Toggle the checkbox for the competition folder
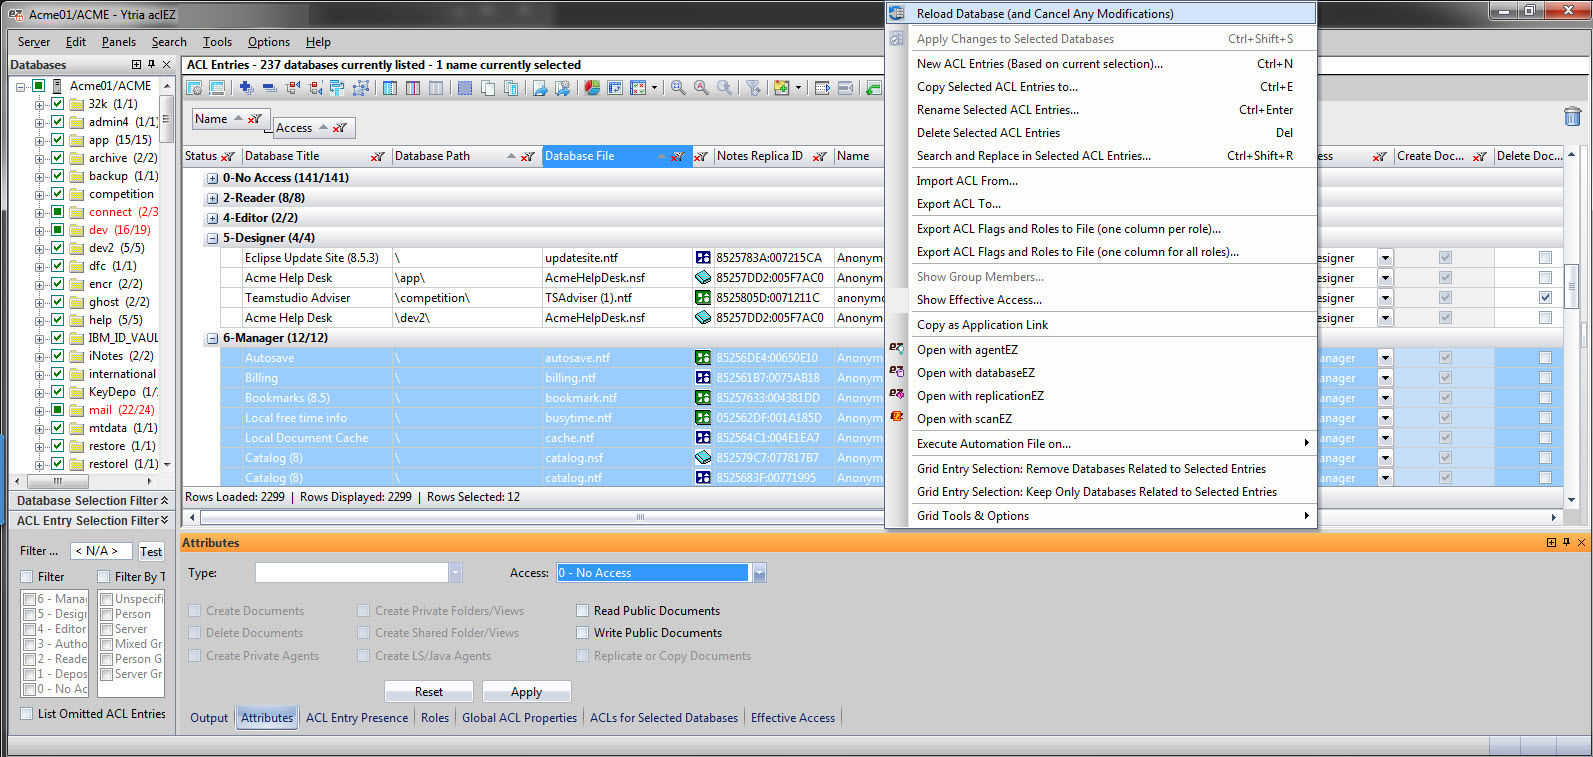The width and height of the screenshot is (1593, 757). point(57,194)
